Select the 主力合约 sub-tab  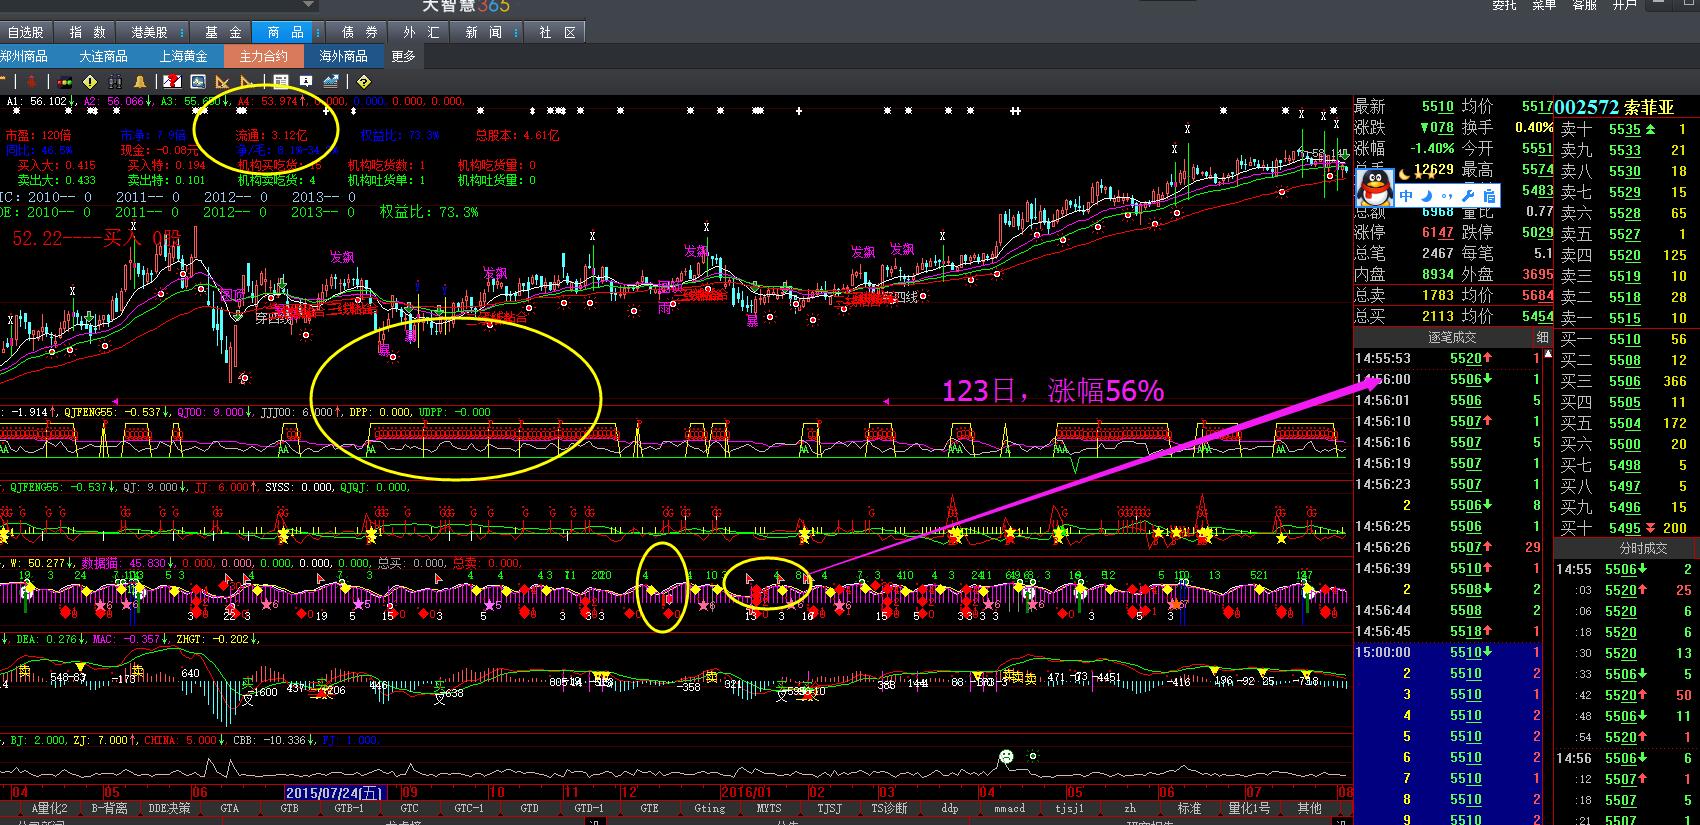click(x=264, y=56)
